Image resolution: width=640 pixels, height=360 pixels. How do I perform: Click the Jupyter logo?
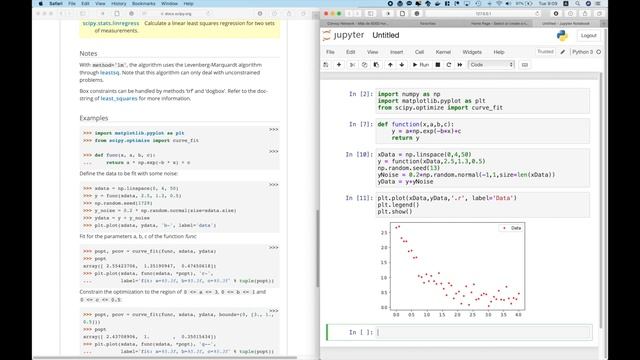click(x=344, y=35)
